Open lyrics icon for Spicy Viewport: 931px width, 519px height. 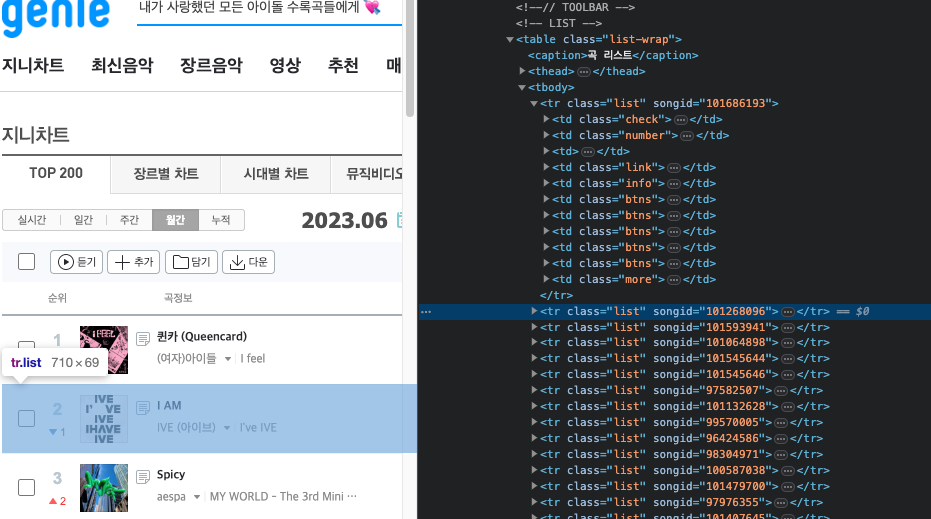coord(143,477)
